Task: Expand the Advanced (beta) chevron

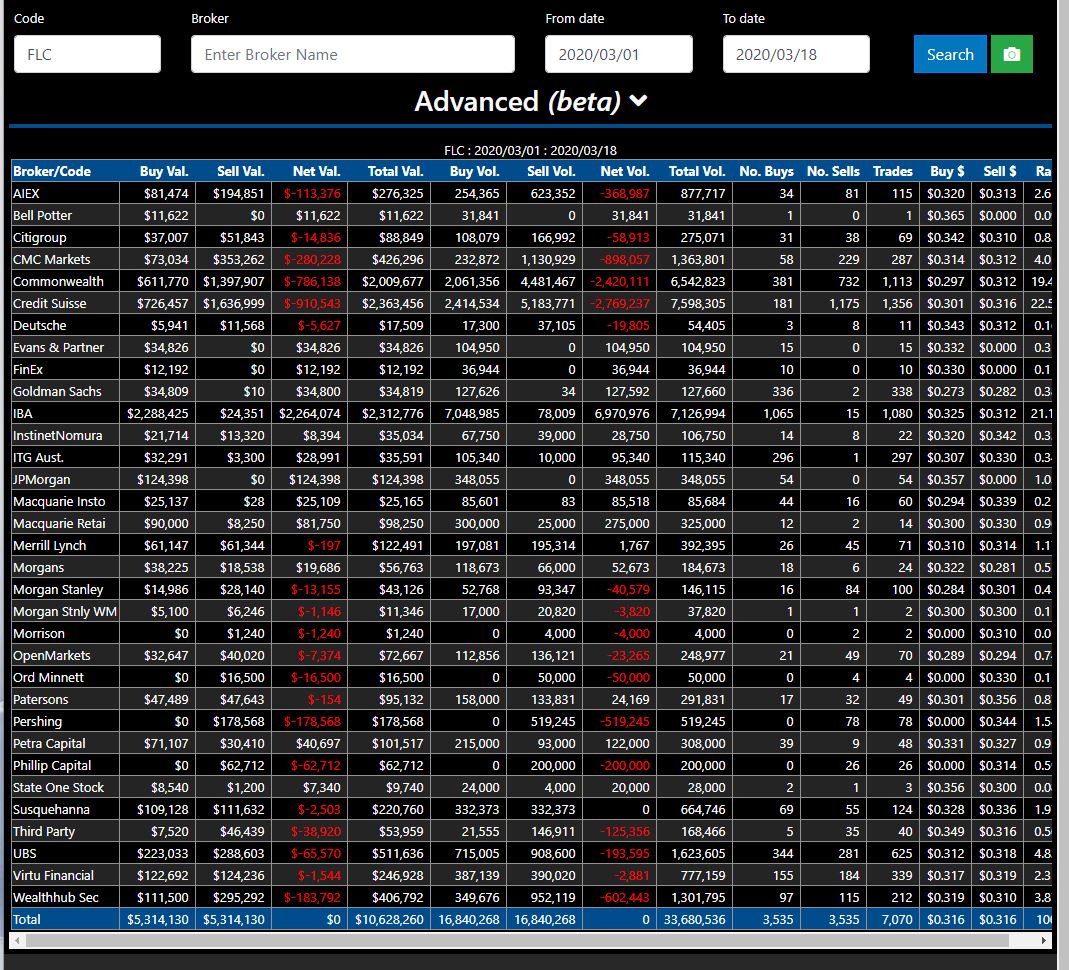Action: click(x=638, y=102)
